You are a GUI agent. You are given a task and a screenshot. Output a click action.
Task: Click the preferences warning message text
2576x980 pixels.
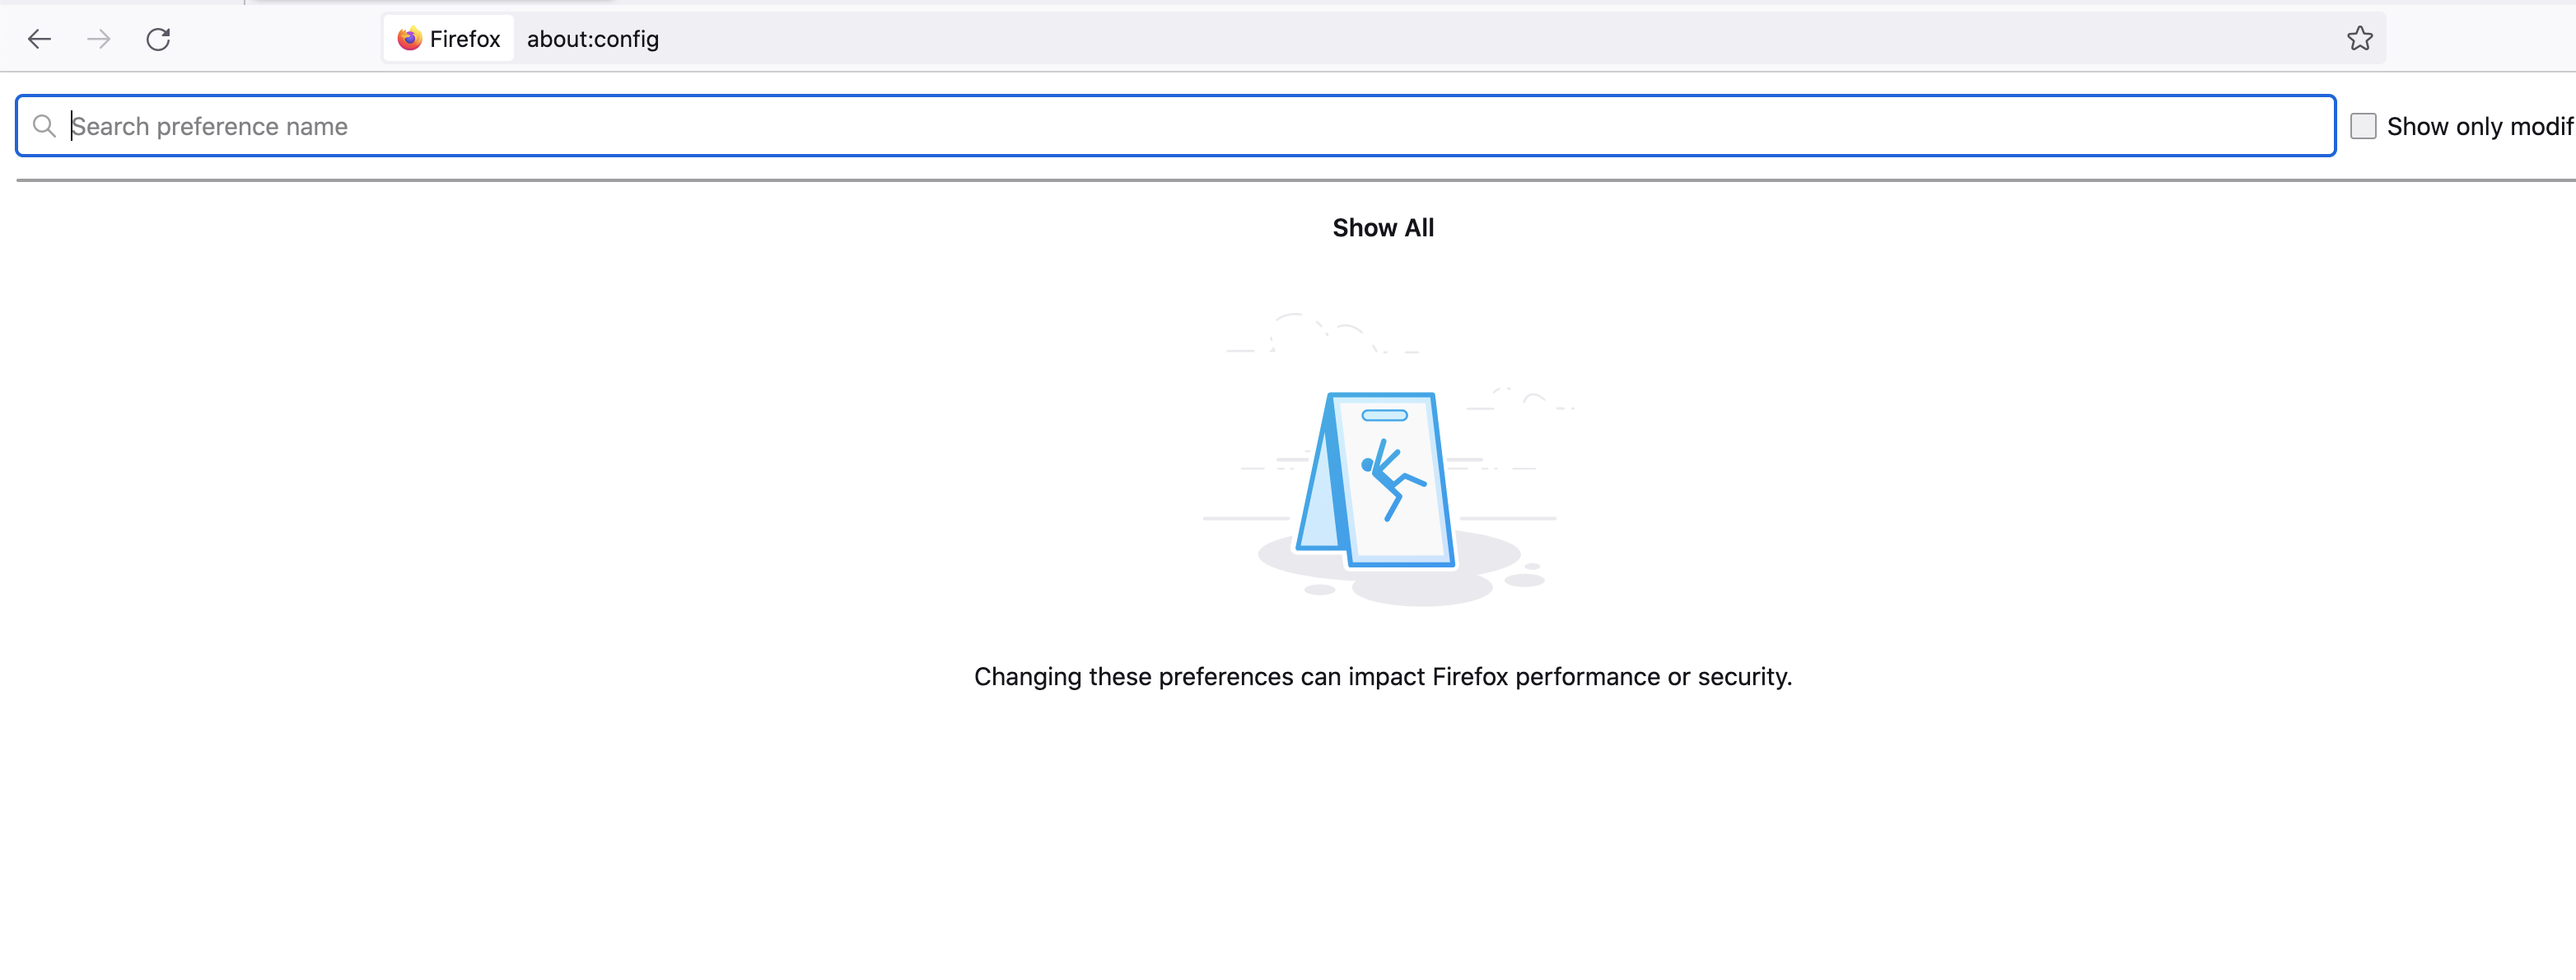pyautogui.click(x=1382, y=677)
